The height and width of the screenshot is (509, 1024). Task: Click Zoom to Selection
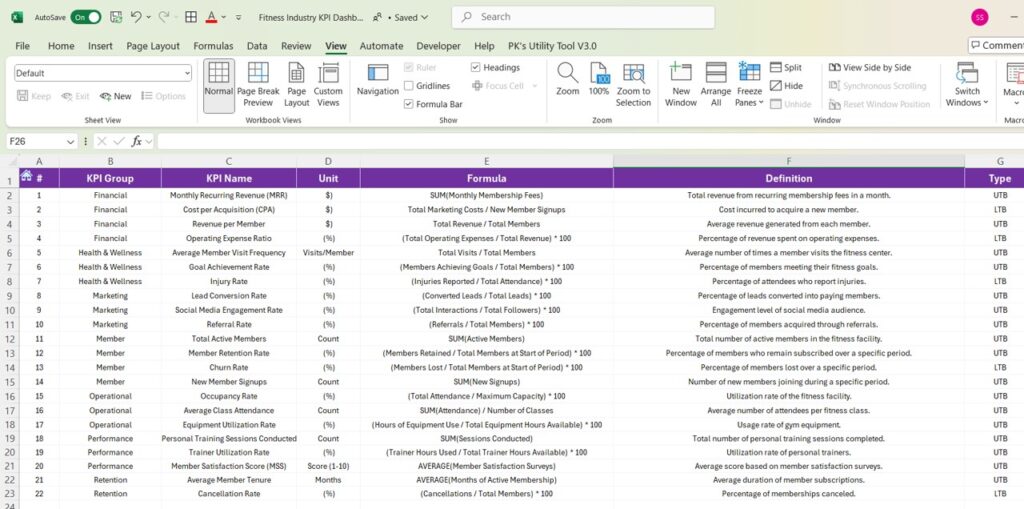tap(633, 85)
